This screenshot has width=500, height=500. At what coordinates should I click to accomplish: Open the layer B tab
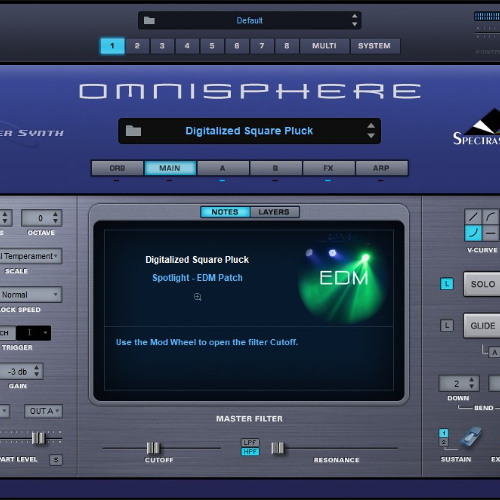275,168
